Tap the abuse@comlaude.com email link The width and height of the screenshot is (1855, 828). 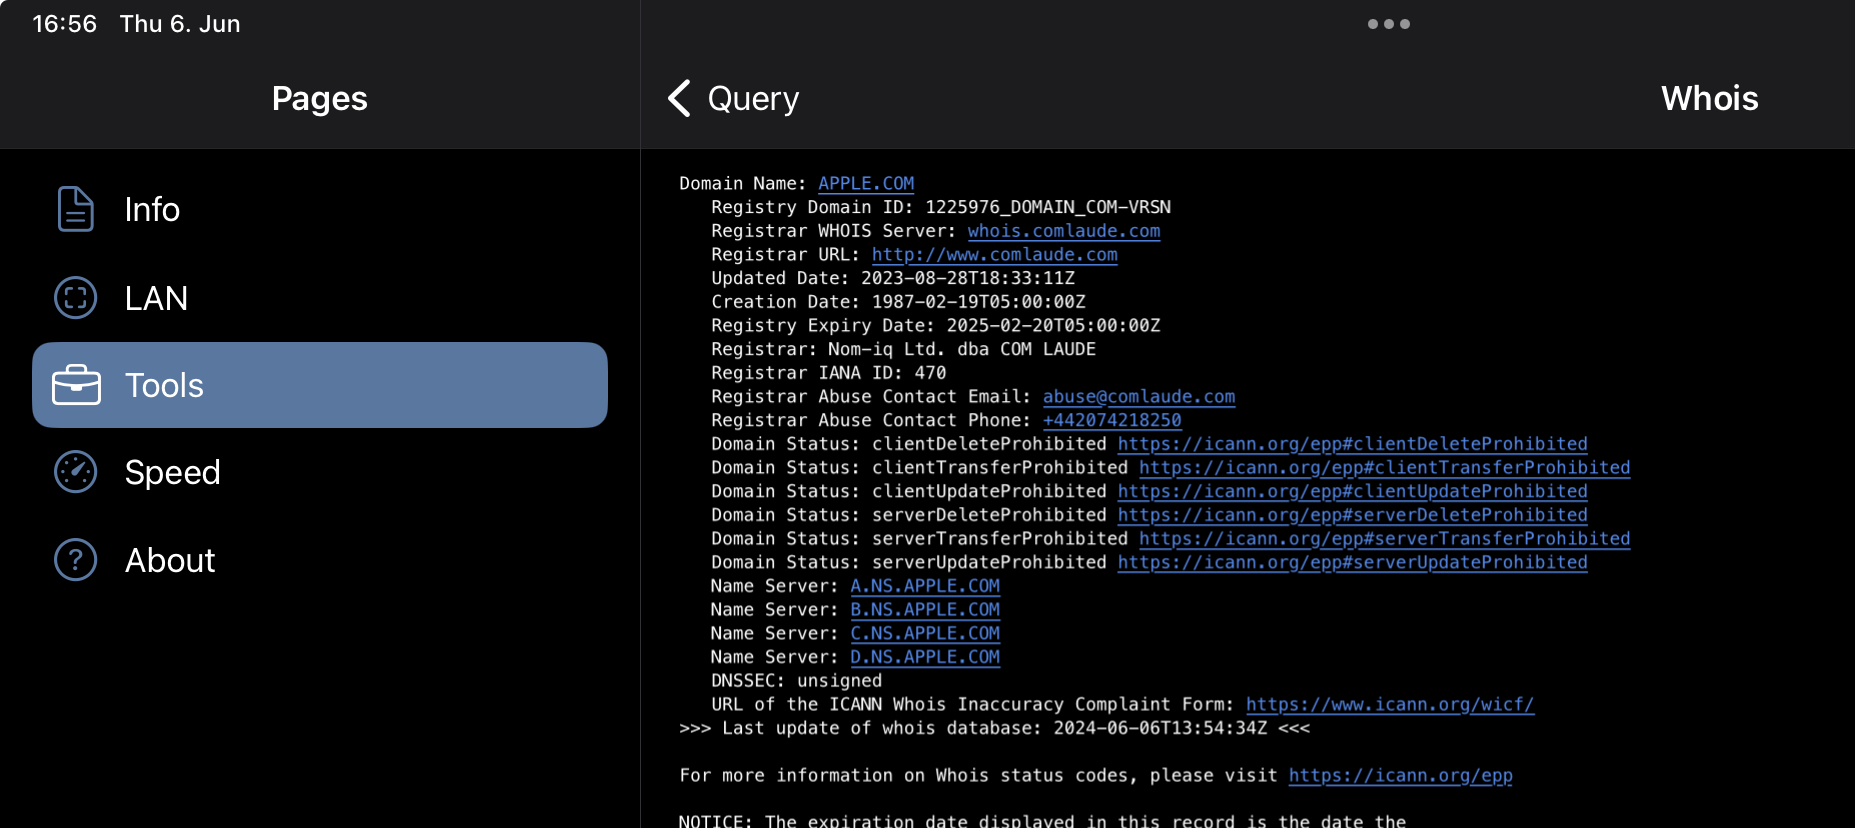pyautogui.click(x=1139, y=397)
